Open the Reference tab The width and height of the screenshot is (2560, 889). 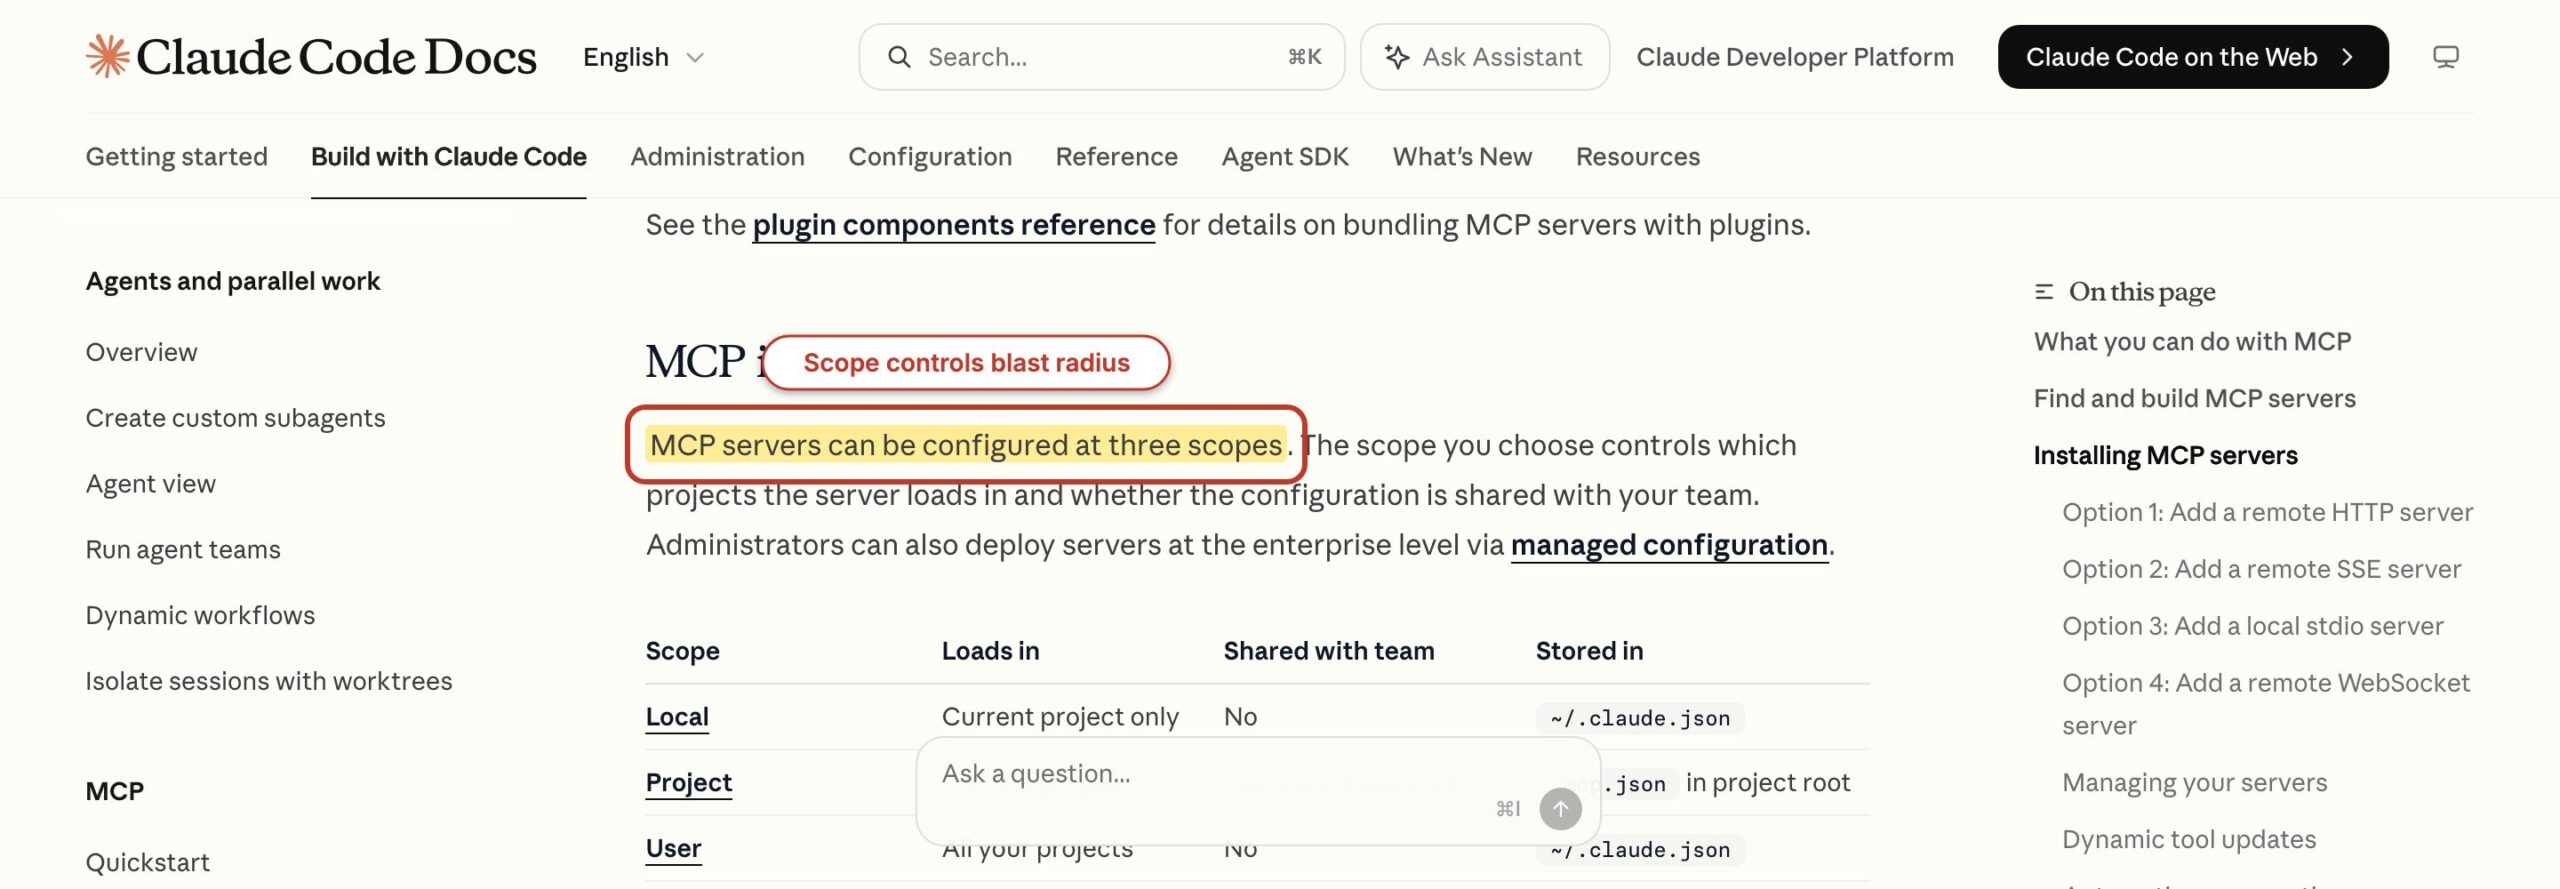click(1116, 156)
